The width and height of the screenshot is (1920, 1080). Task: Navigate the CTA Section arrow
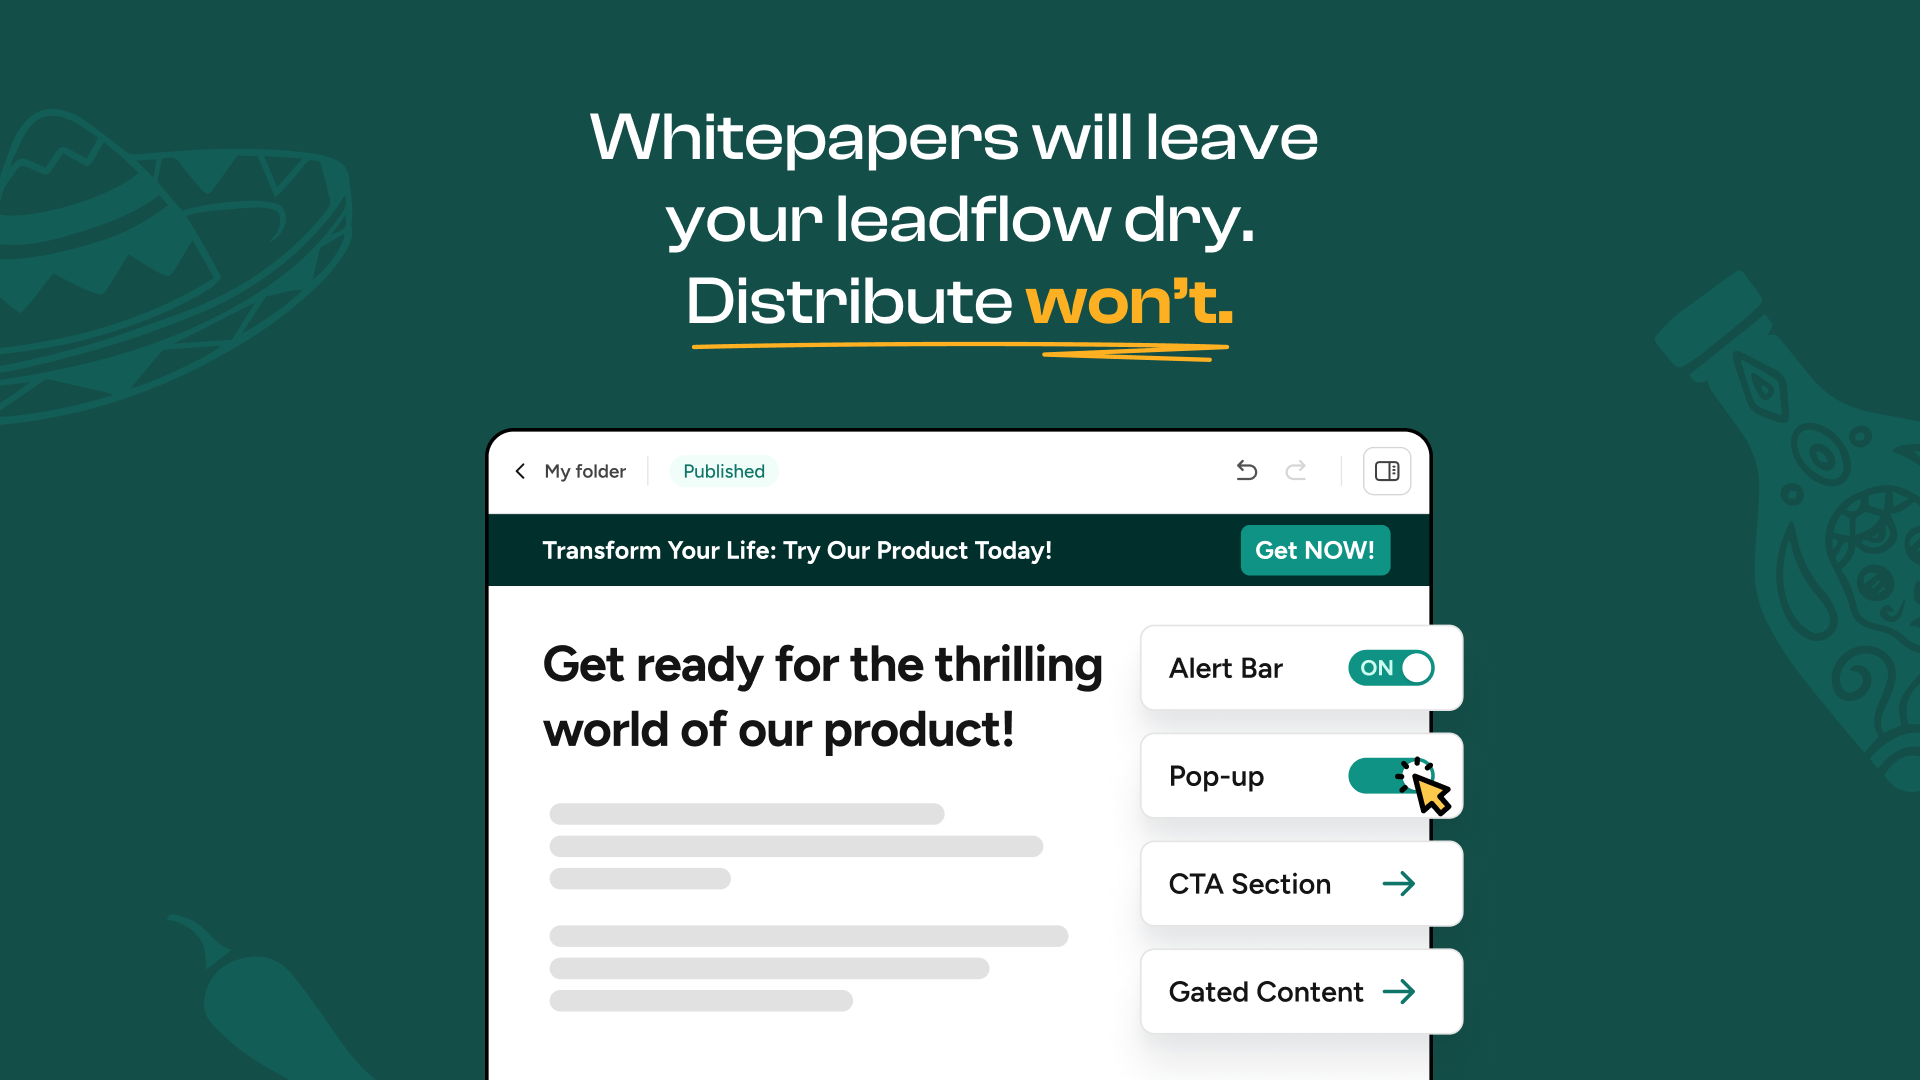(x=1402, y=884)
